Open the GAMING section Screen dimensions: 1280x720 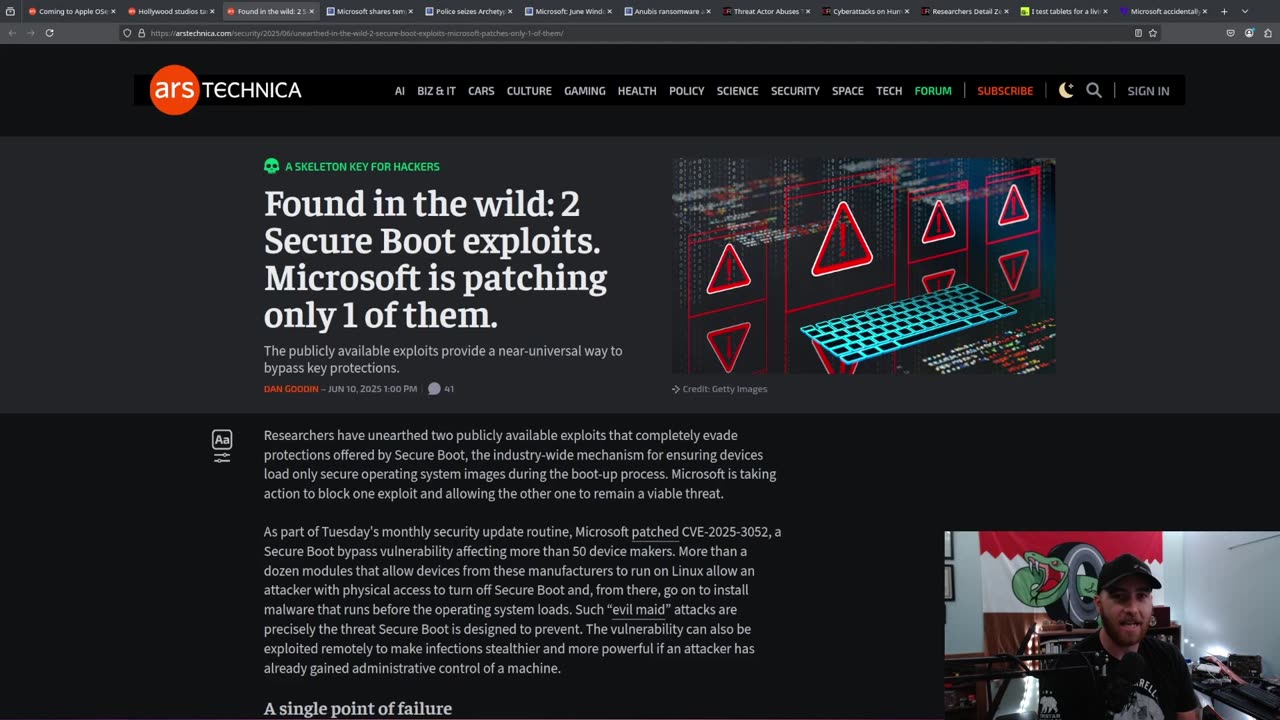click(585, 91)
